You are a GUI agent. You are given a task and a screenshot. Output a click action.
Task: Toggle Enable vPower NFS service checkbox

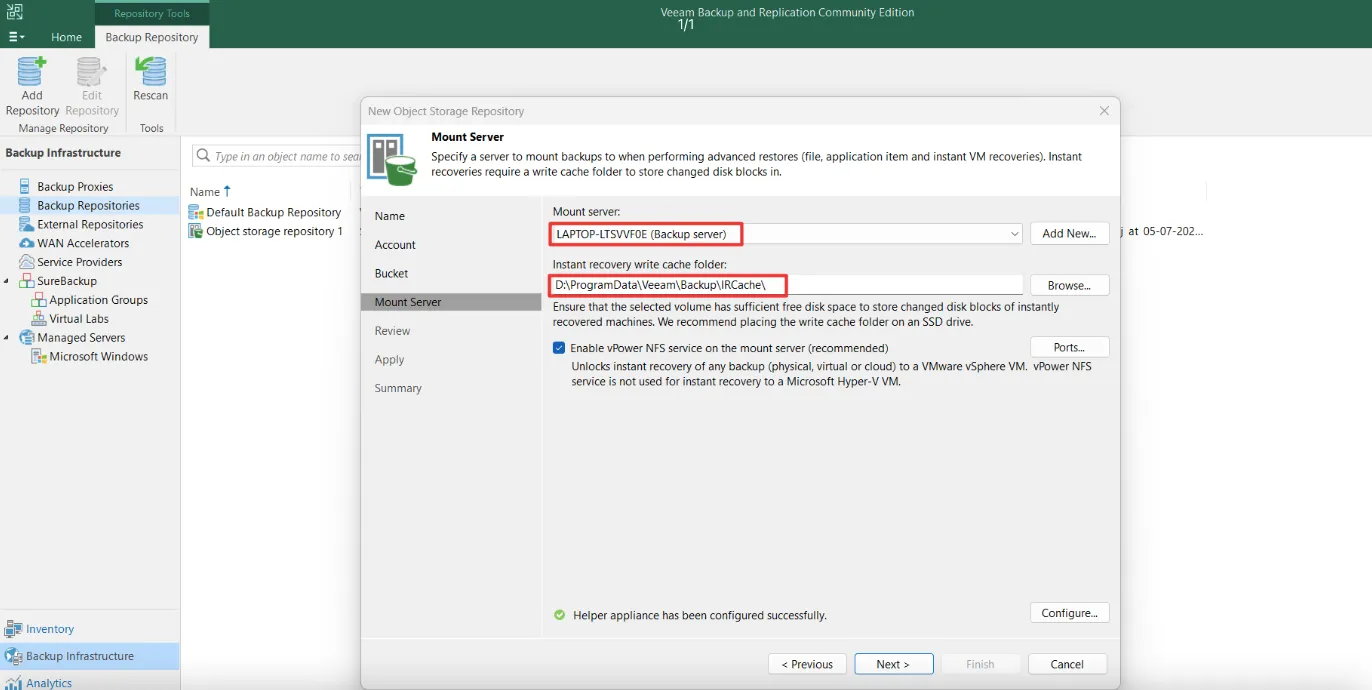tap(559, 348)
